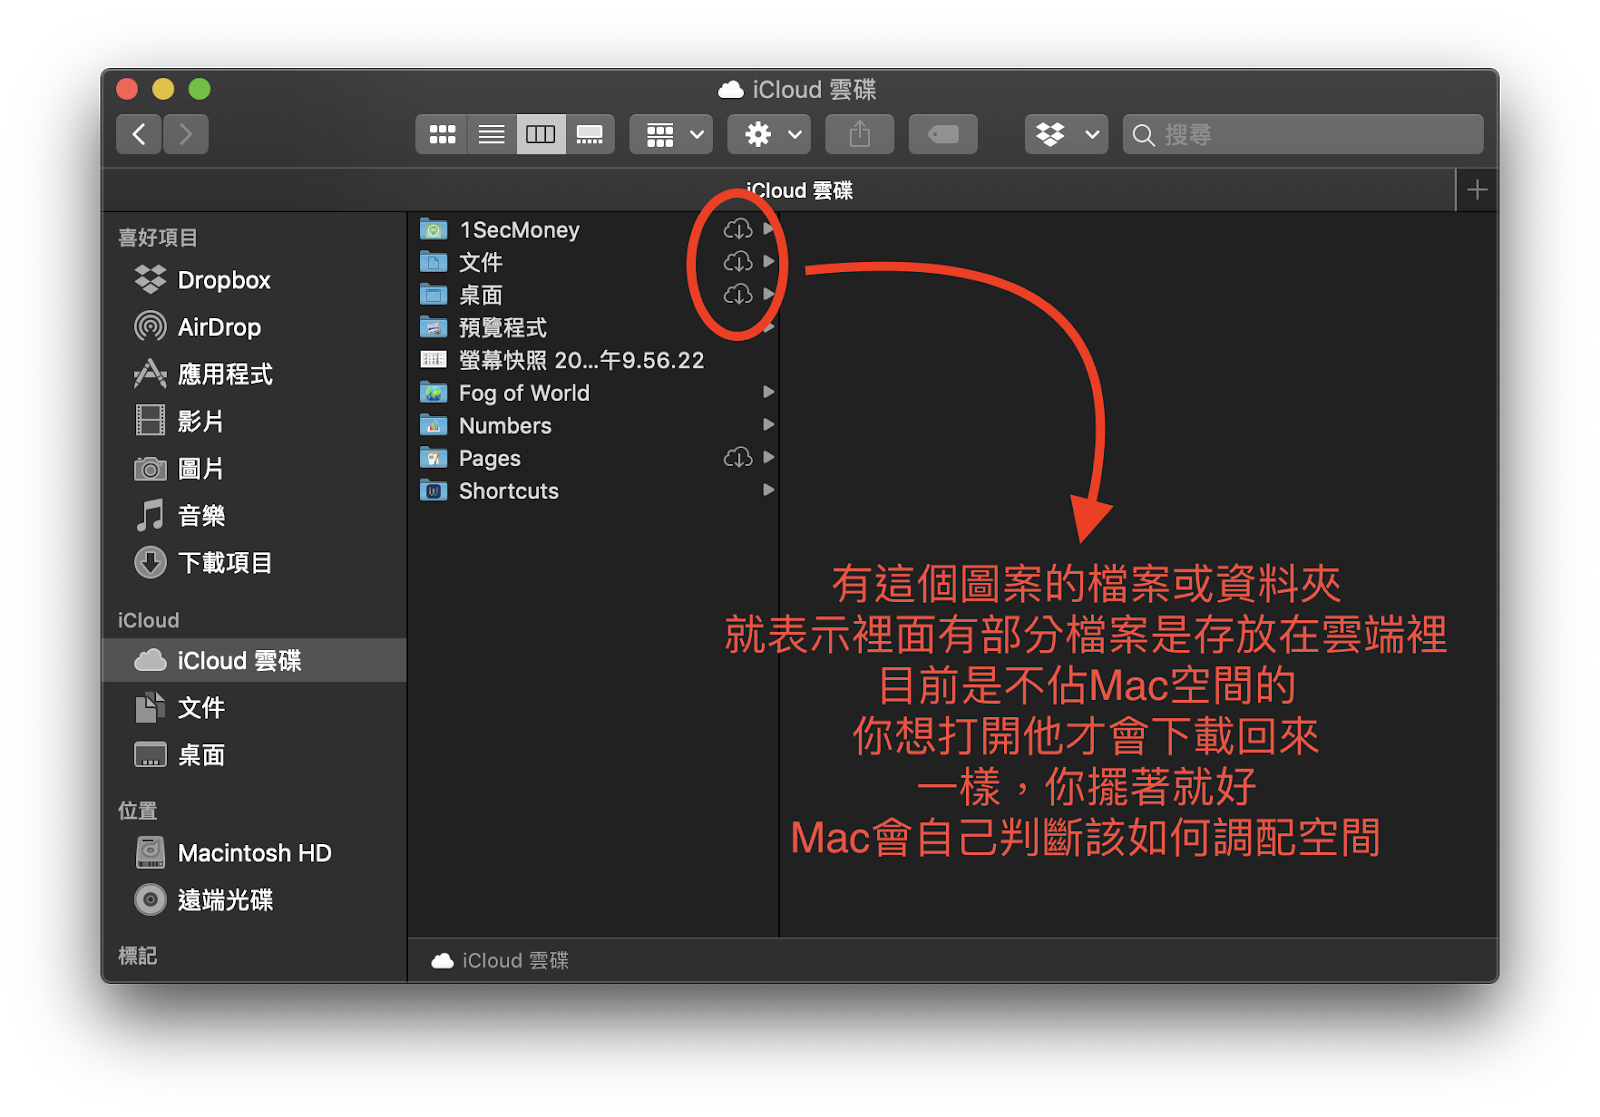Click iCloud 雲碟 in the bottom path bar
The width and height of the screenshot is (1600, 1117).
(500, 960)
